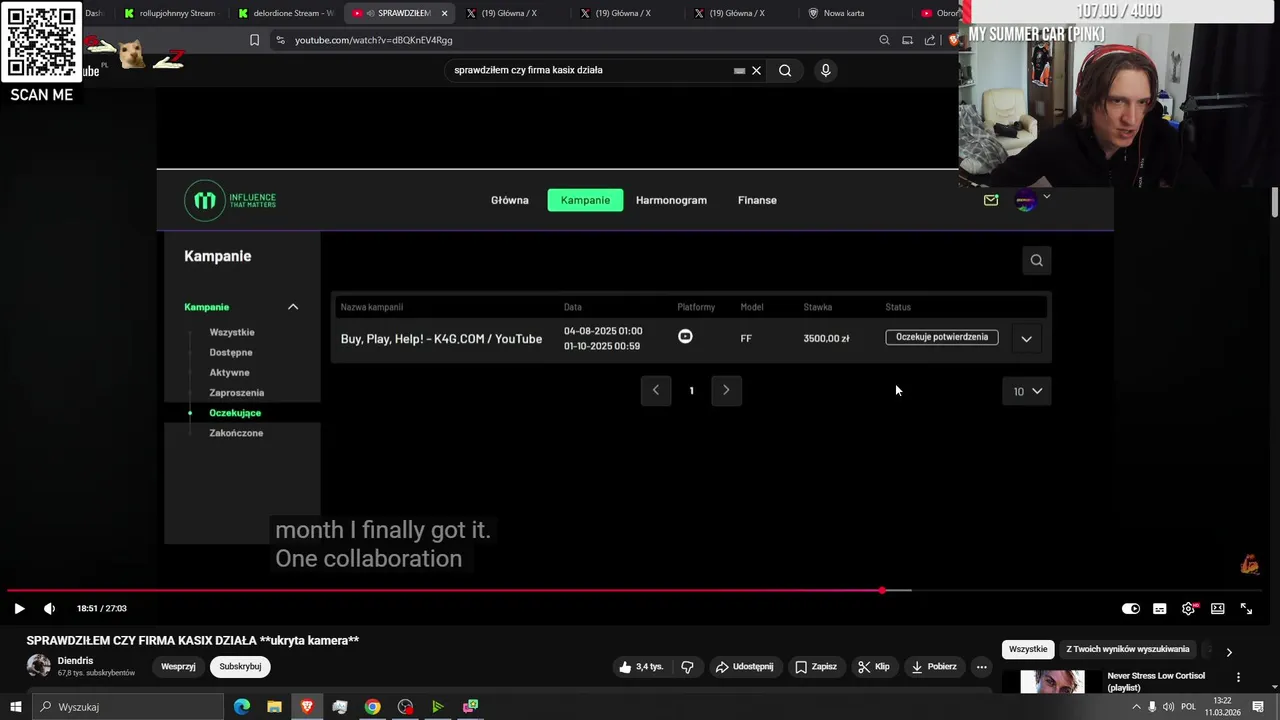Select the Wszystkie filter chip
The height and width of the screenshot is (720, 1280).
click(x=1028, y=649)
